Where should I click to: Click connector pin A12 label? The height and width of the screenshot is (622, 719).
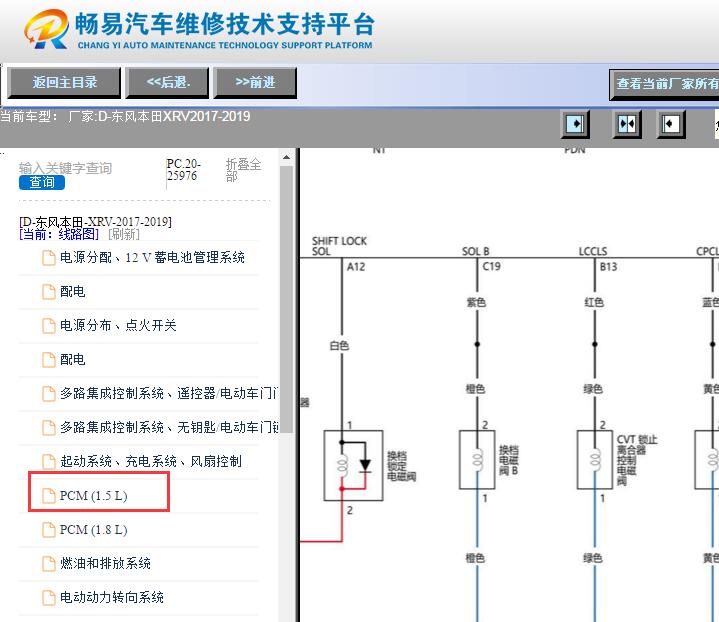(356, 267)
